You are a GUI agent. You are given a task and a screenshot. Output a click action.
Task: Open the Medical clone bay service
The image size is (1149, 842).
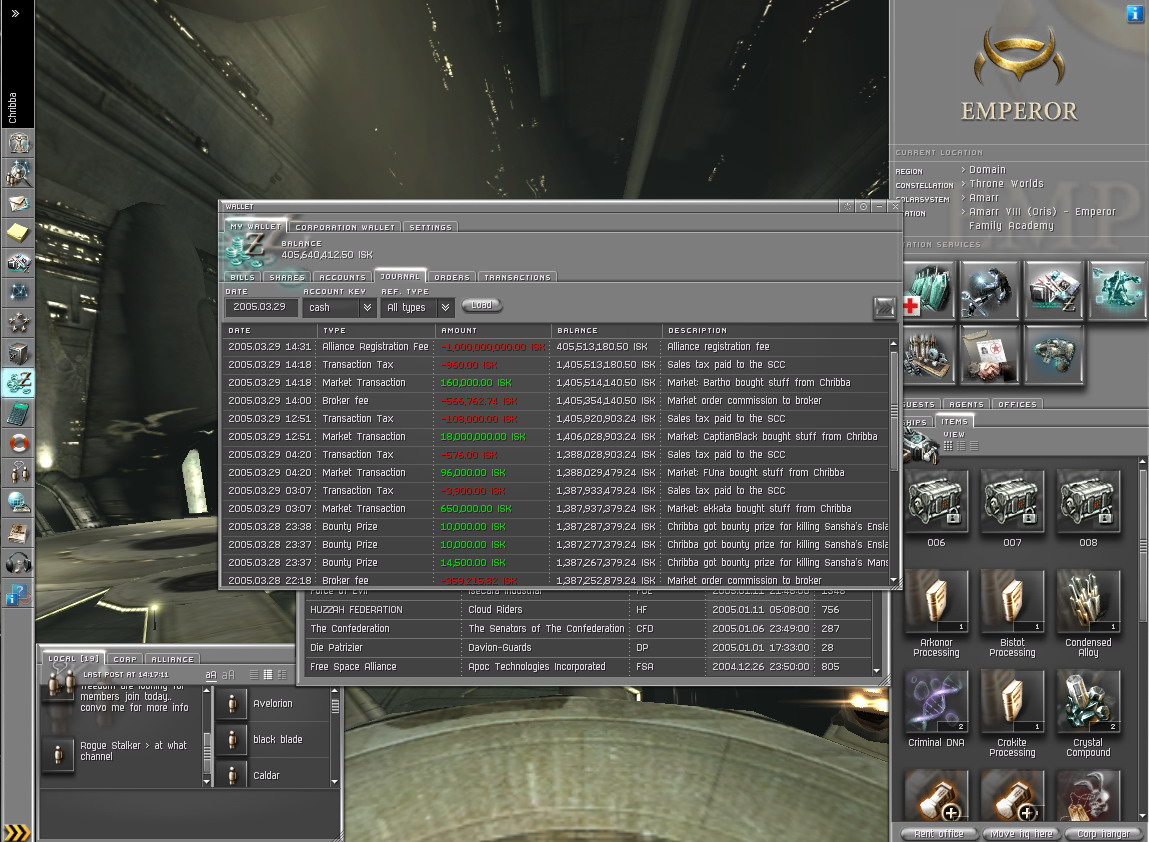tap(928, 290)
